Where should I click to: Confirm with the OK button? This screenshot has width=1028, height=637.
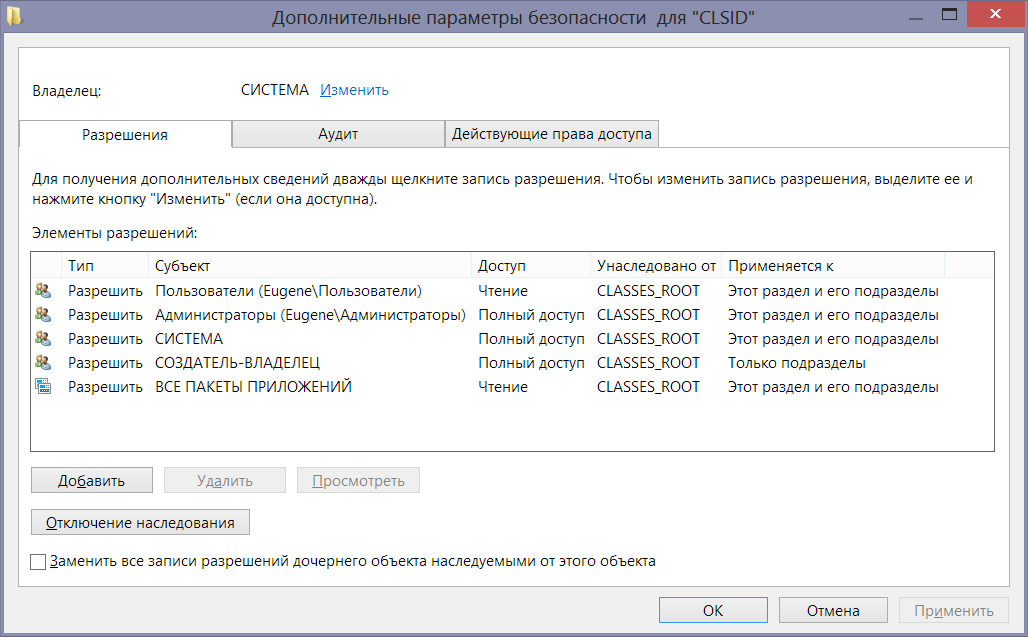click(713, 610)
